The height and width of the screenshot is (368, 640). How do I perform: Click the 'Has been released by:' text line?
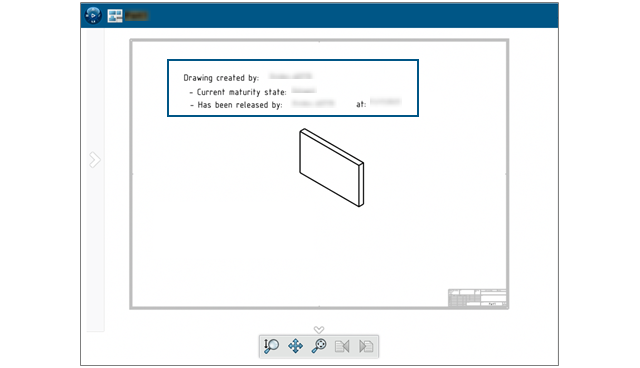(236, 105)
